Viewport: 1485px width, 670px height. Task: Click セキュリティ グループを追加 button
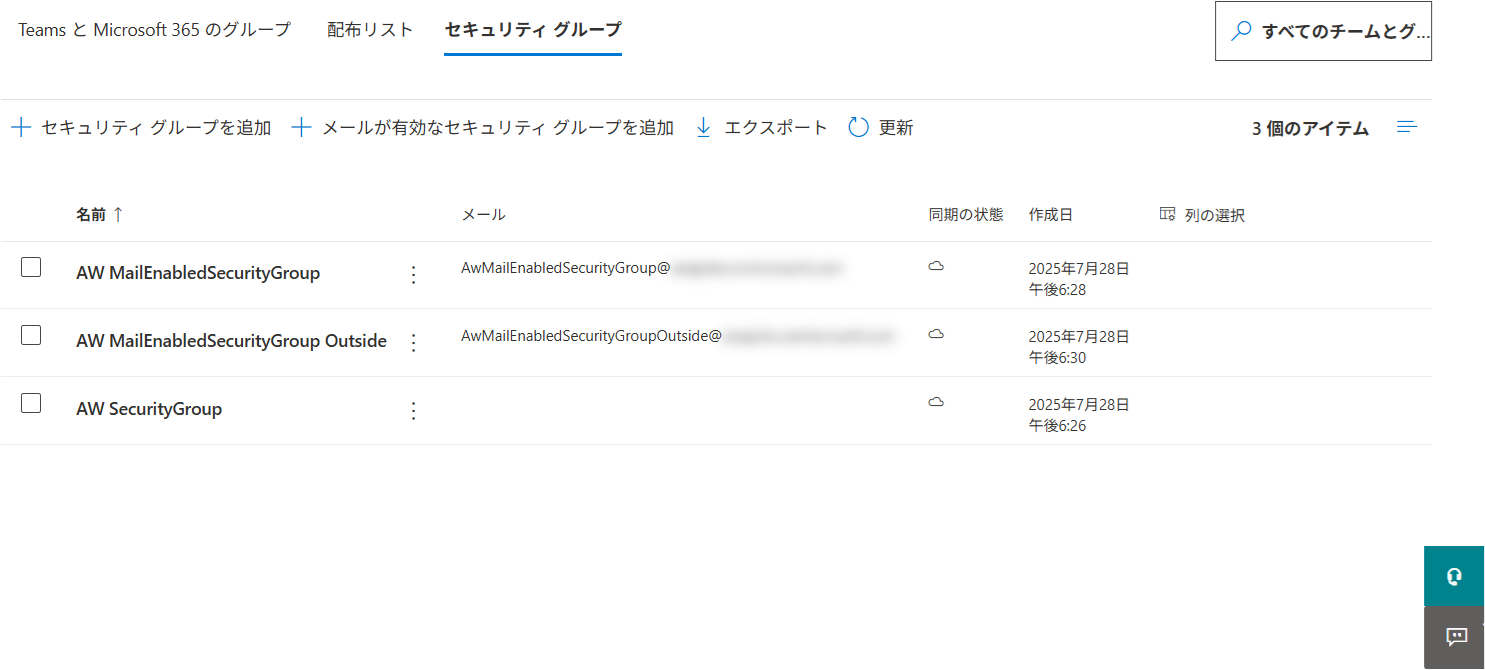coord(141,128)
